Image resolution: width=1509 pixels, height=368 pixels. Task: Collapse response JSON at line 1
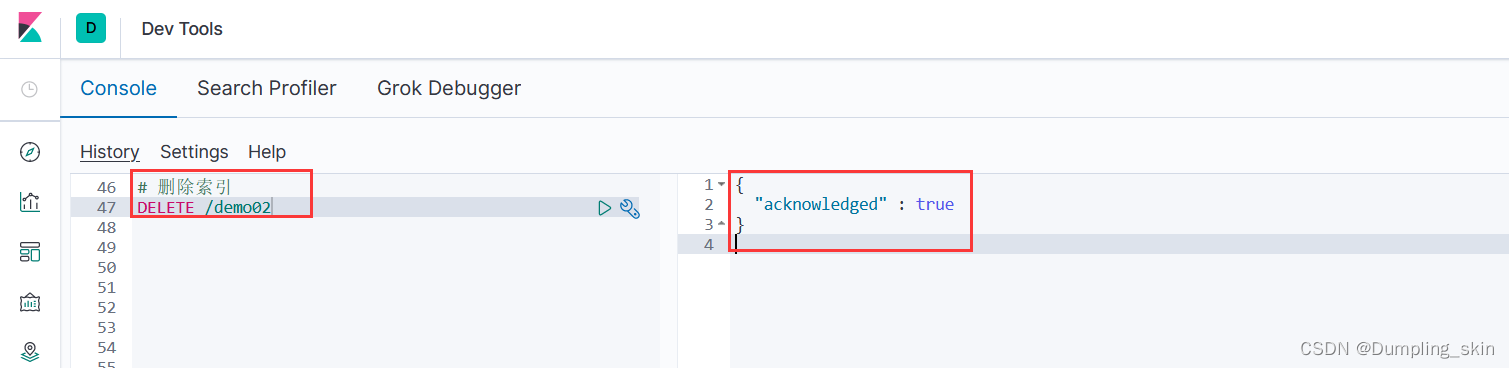pos(722,185)
